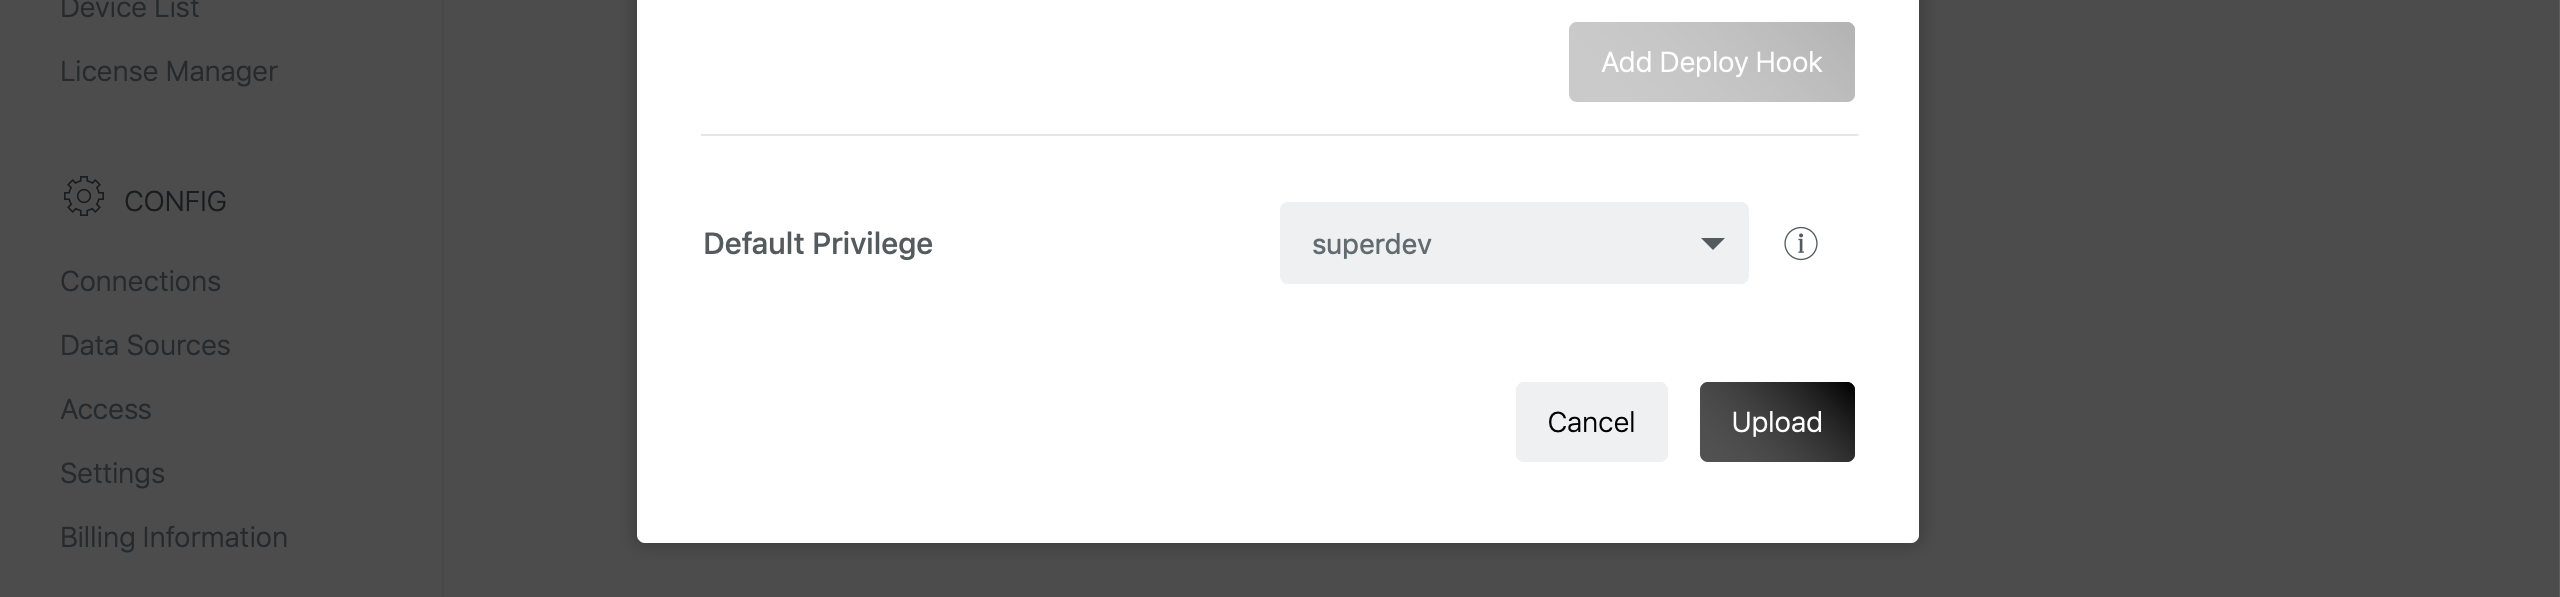The image size is (2560, 597).
Task: Click the dropdown arrow in the superdev select
Action: 1712,243
